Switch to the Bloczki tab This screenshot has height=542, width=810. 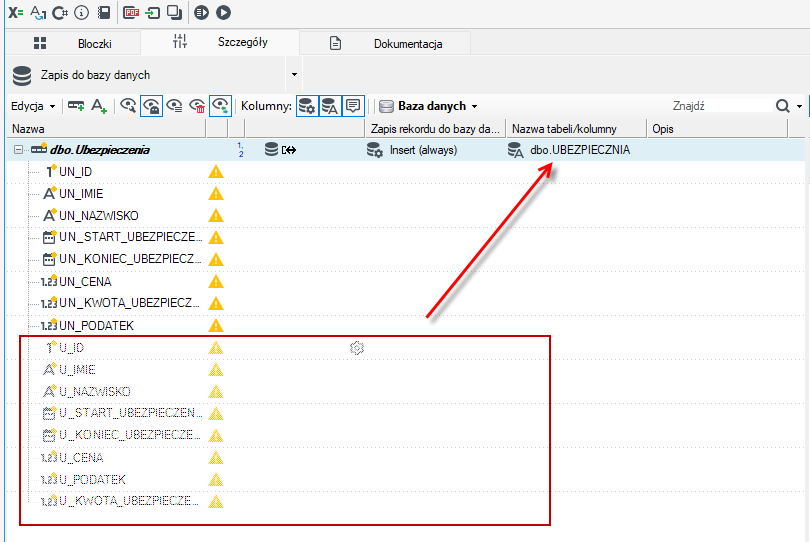tap(72, 43)
